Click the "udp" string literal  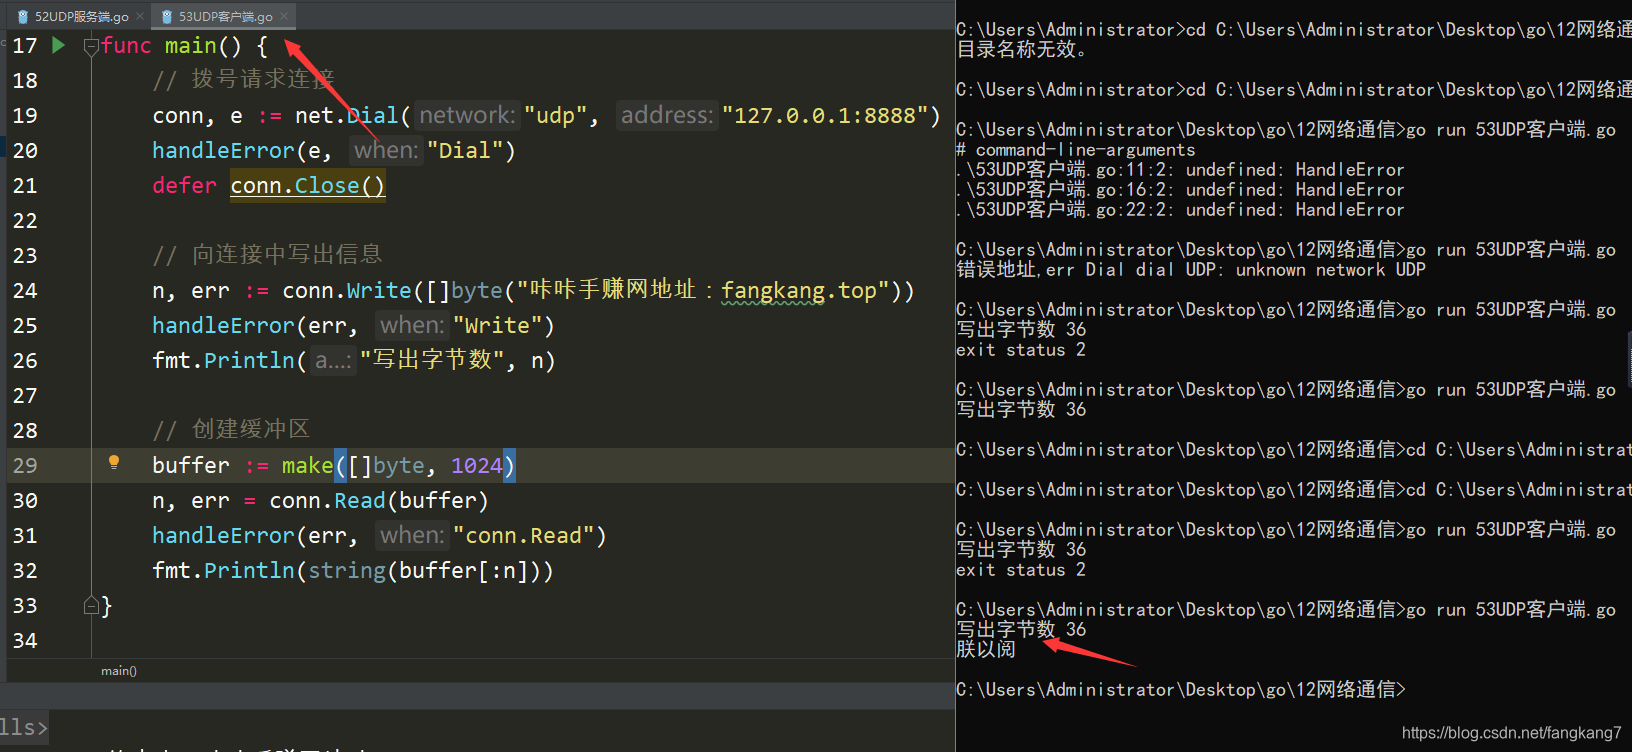point(556,115)
